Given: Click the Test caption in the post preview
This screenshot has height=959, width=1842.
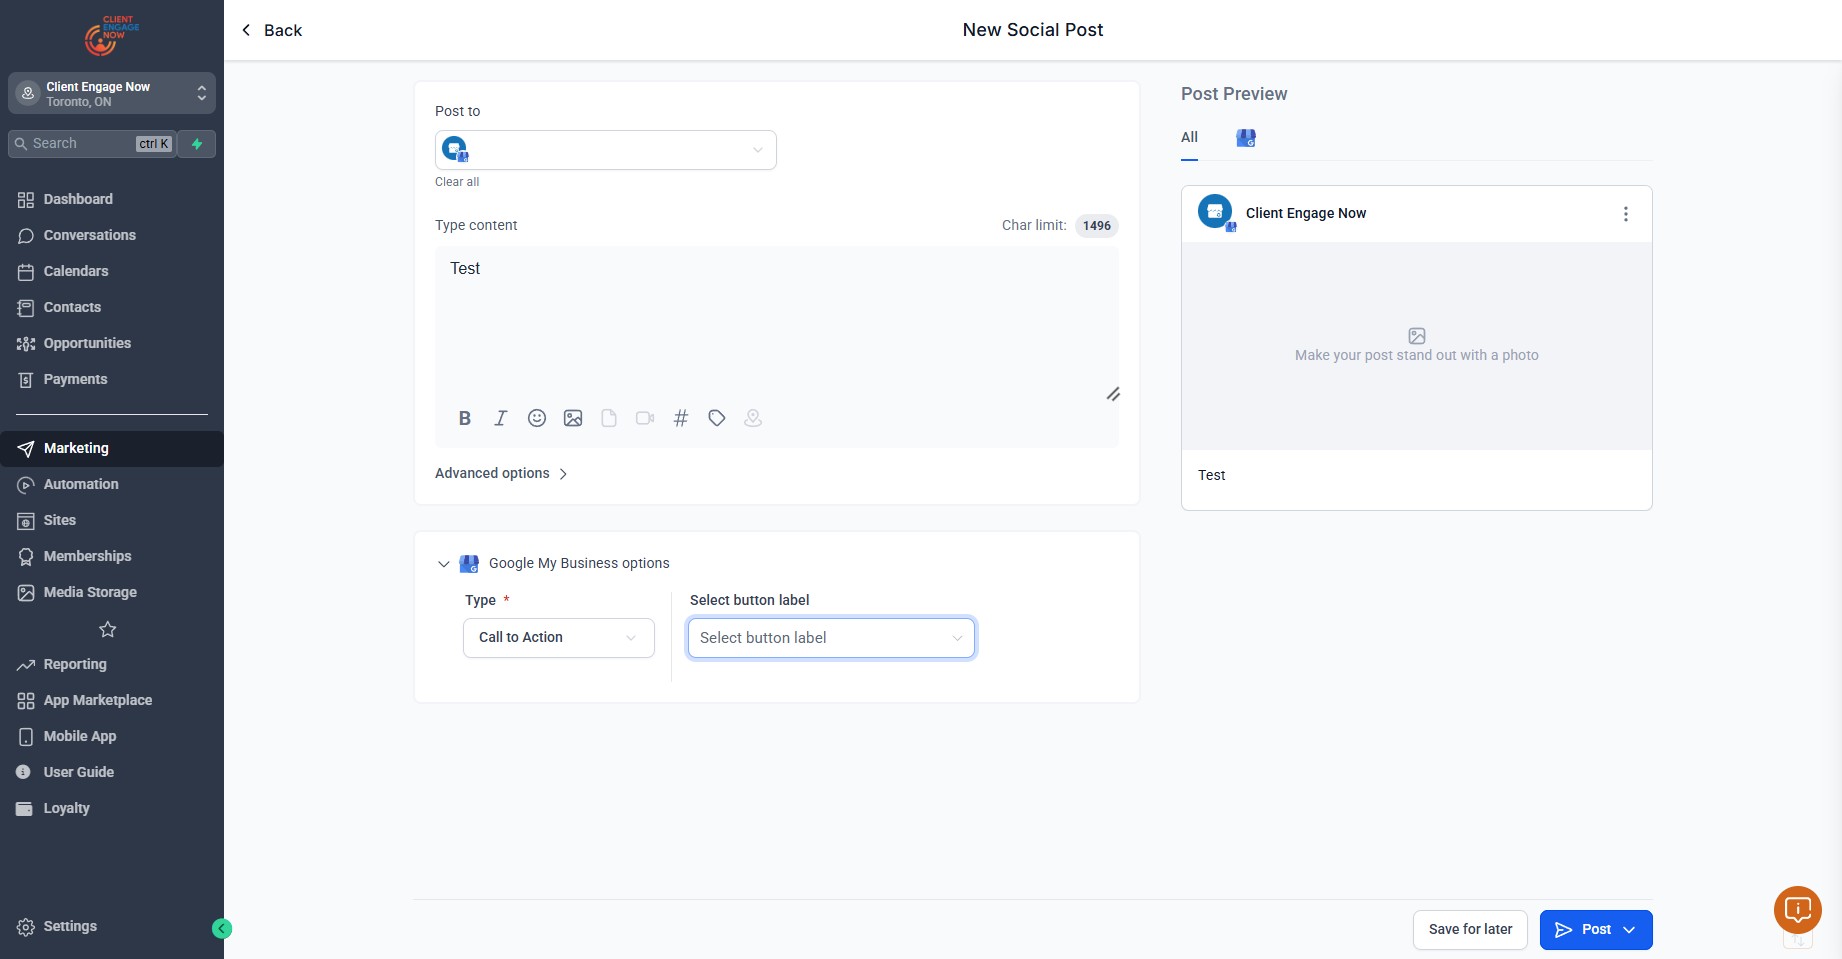Looking at the screenshot, I should pyautogui.click(x=1211, y=475).
